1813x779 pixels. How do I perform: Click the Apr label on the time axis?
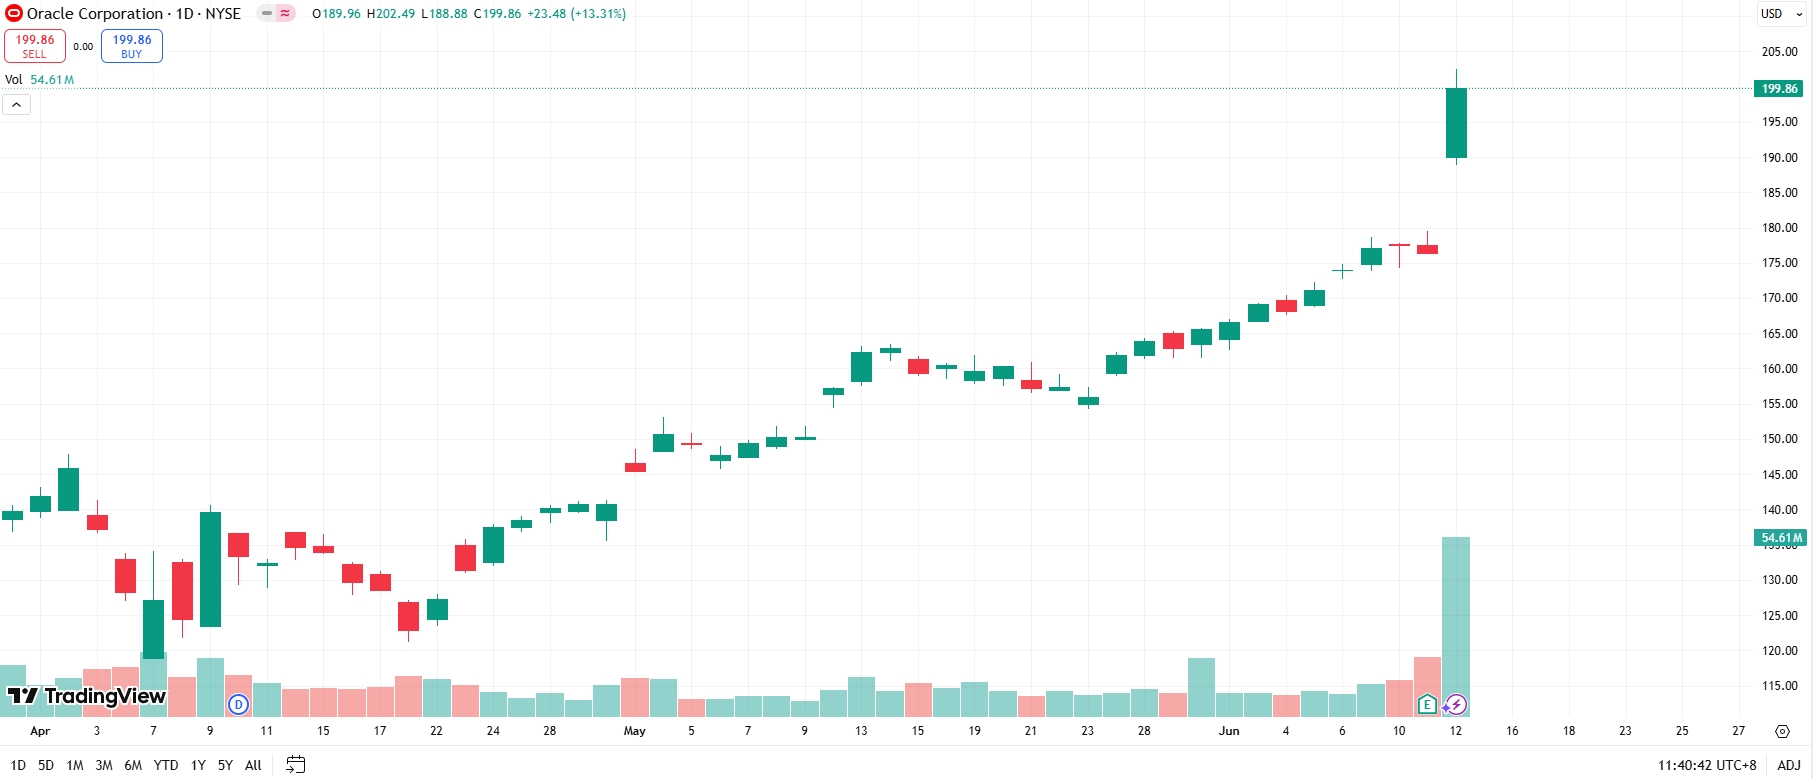coord(40,731)
